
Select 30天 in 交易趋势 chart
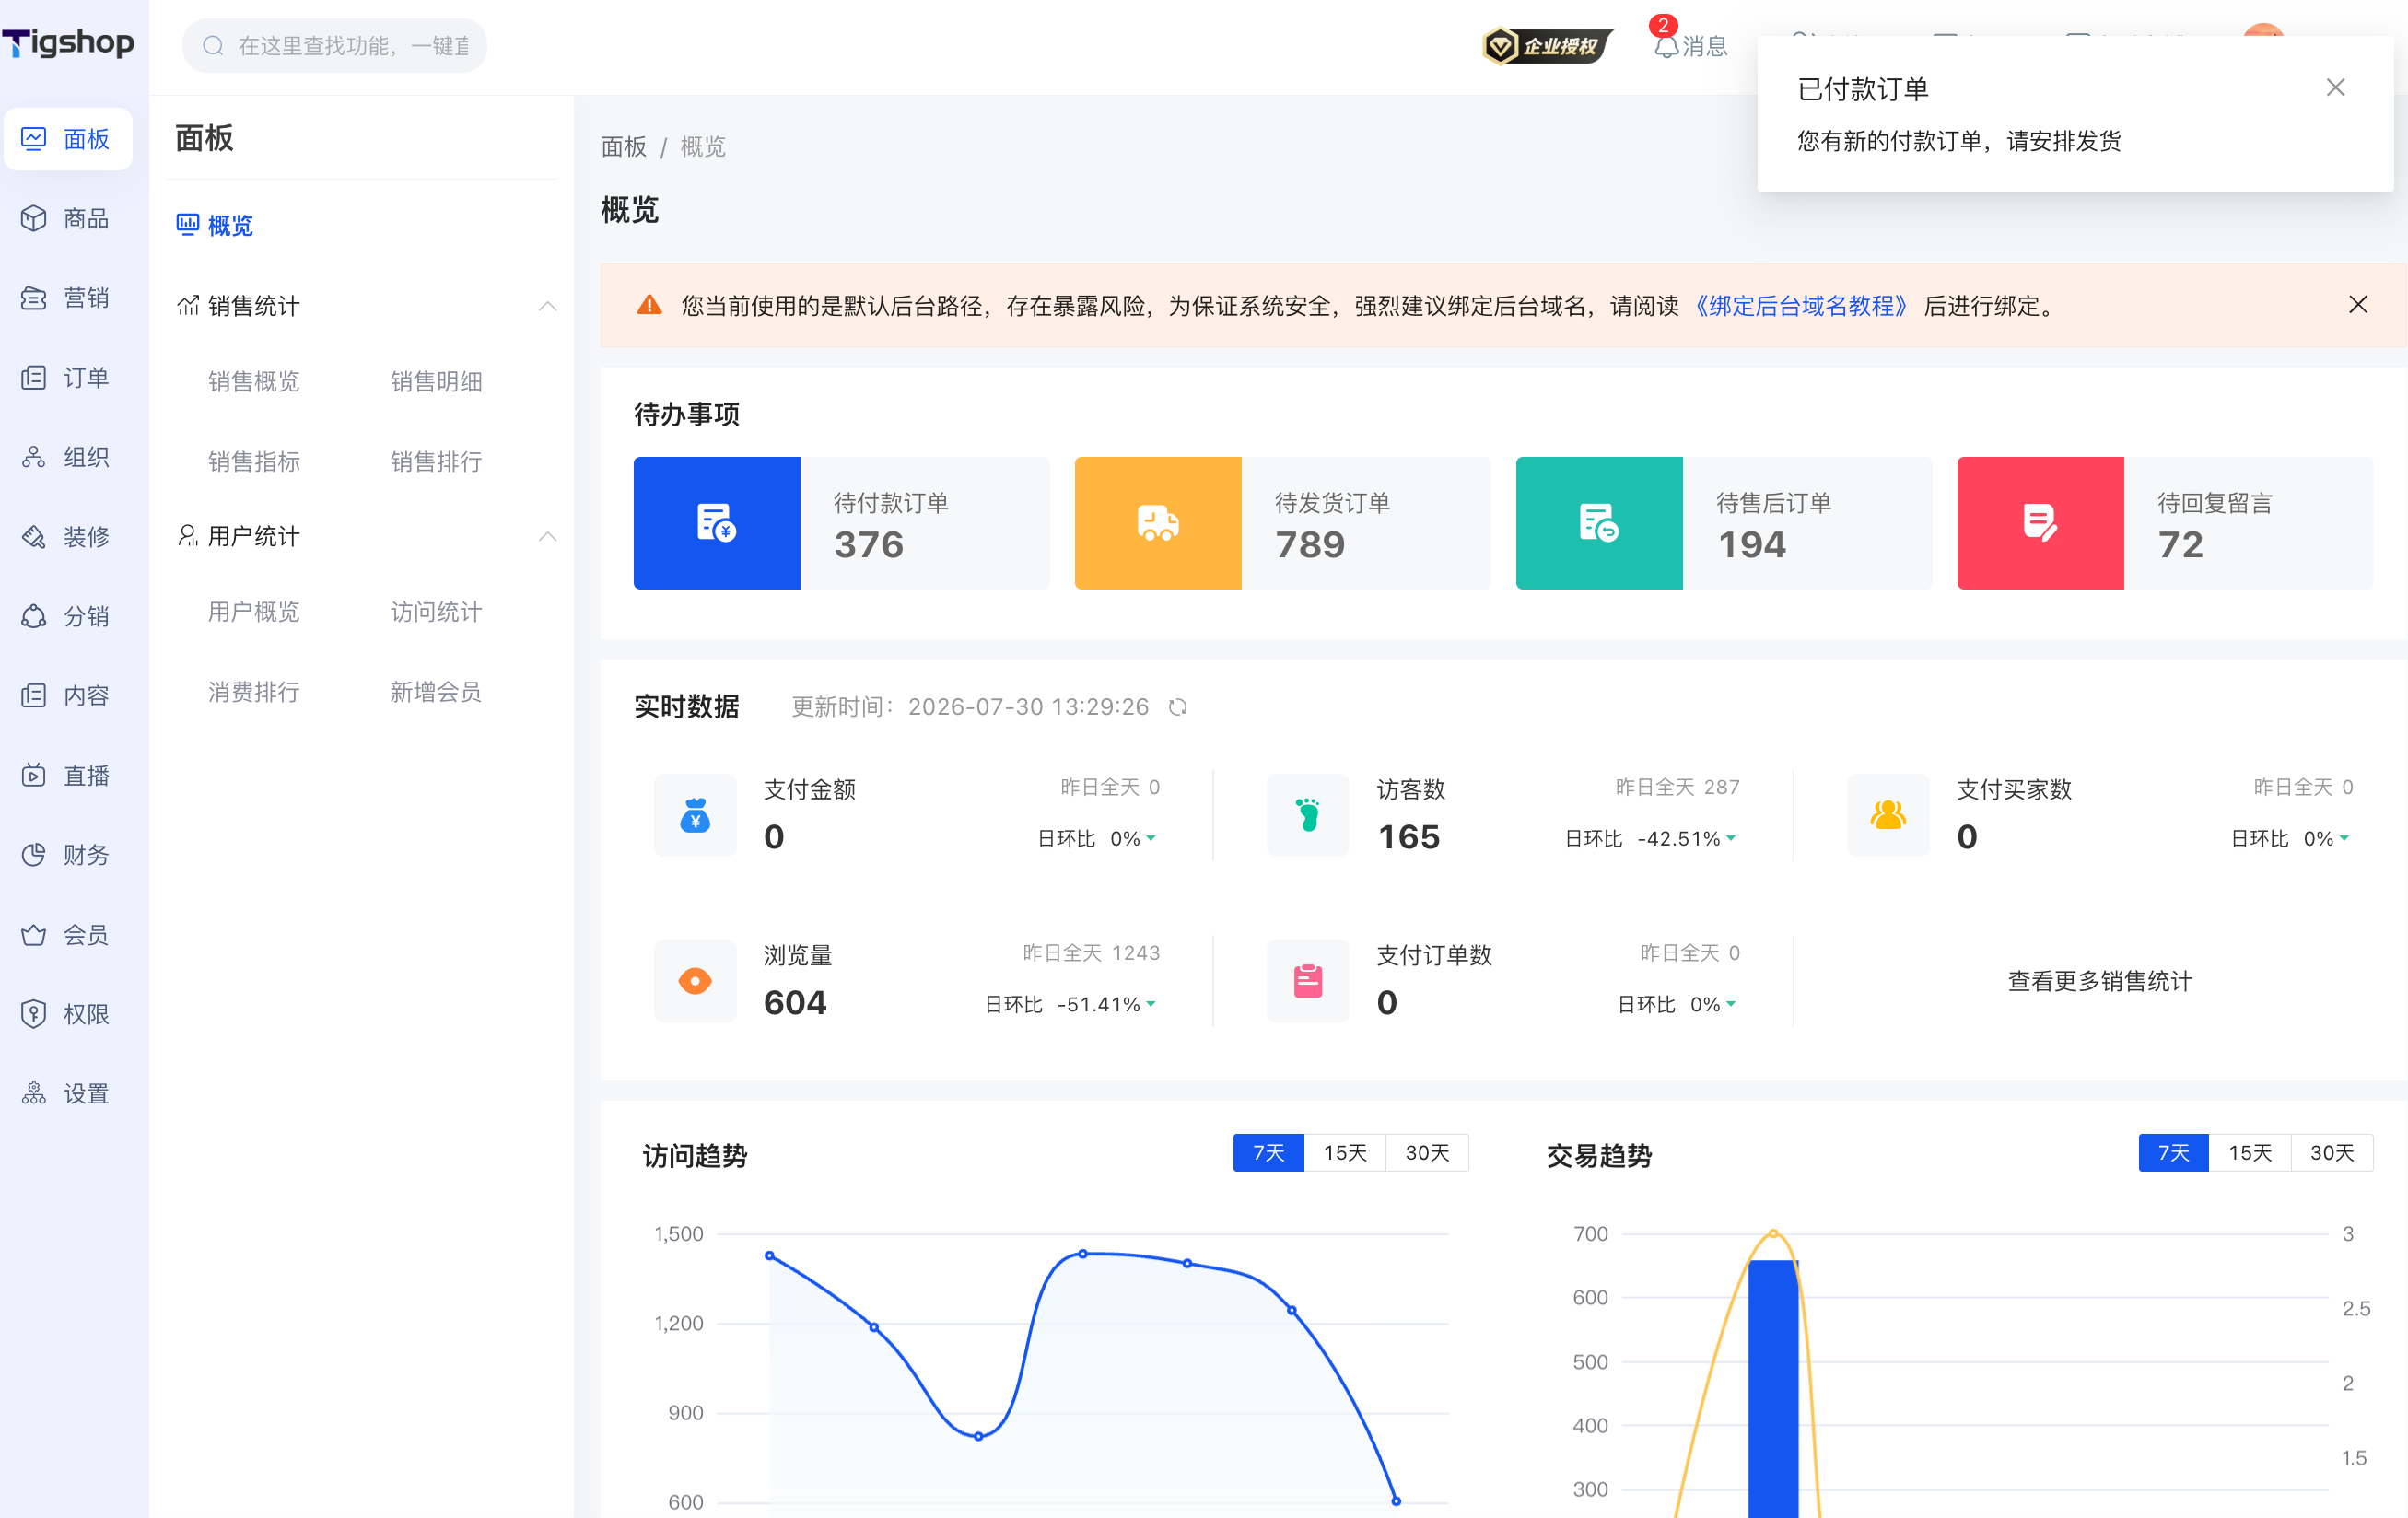[x=2332, y=1152]
